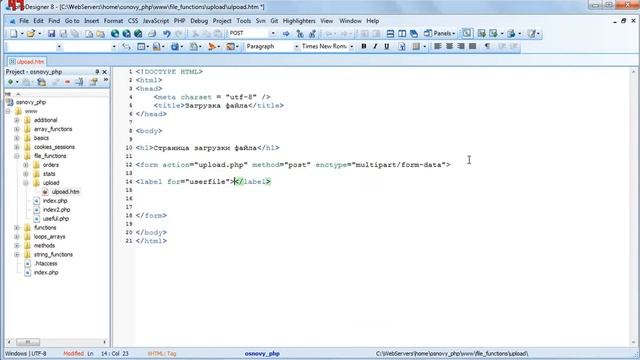Open the JavaScript menu
Image resolution: width=640 pixels, height=360 pixels.
click(156, 21)
